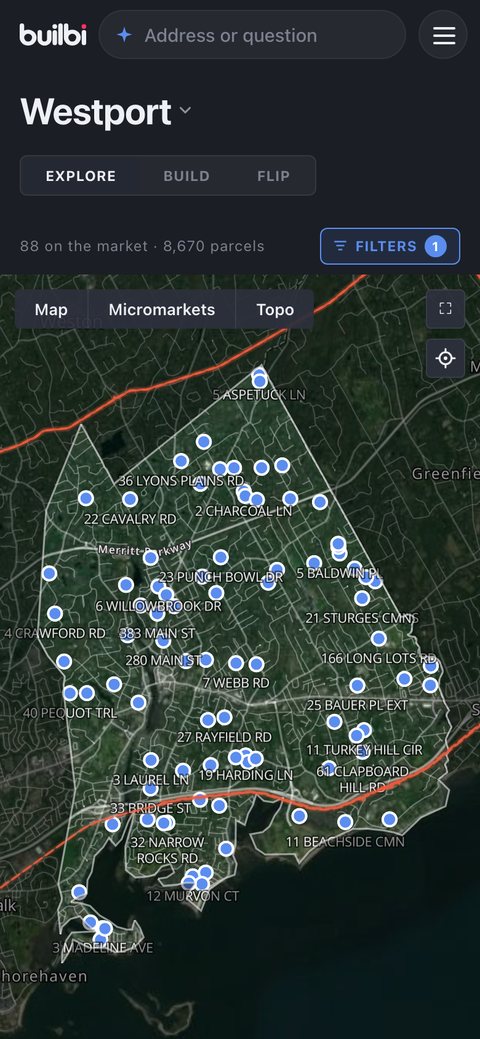Click the sparkle icon in the search bar
Screen dimensions: 480x1039
tap(124, 35)
